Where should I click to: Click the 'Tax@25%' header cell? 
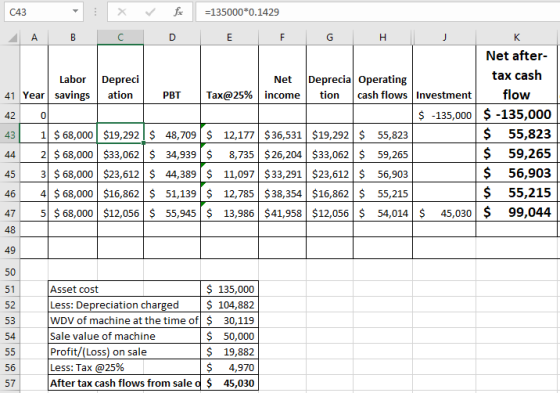(x=229, y=74)
